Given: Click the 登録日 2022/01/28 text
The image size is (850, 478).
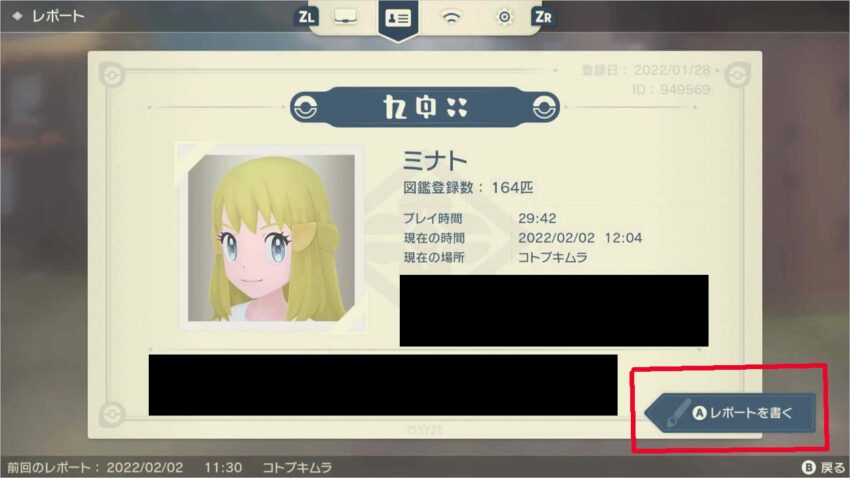Looking at the screenshot, I should [x=646, y=70].
